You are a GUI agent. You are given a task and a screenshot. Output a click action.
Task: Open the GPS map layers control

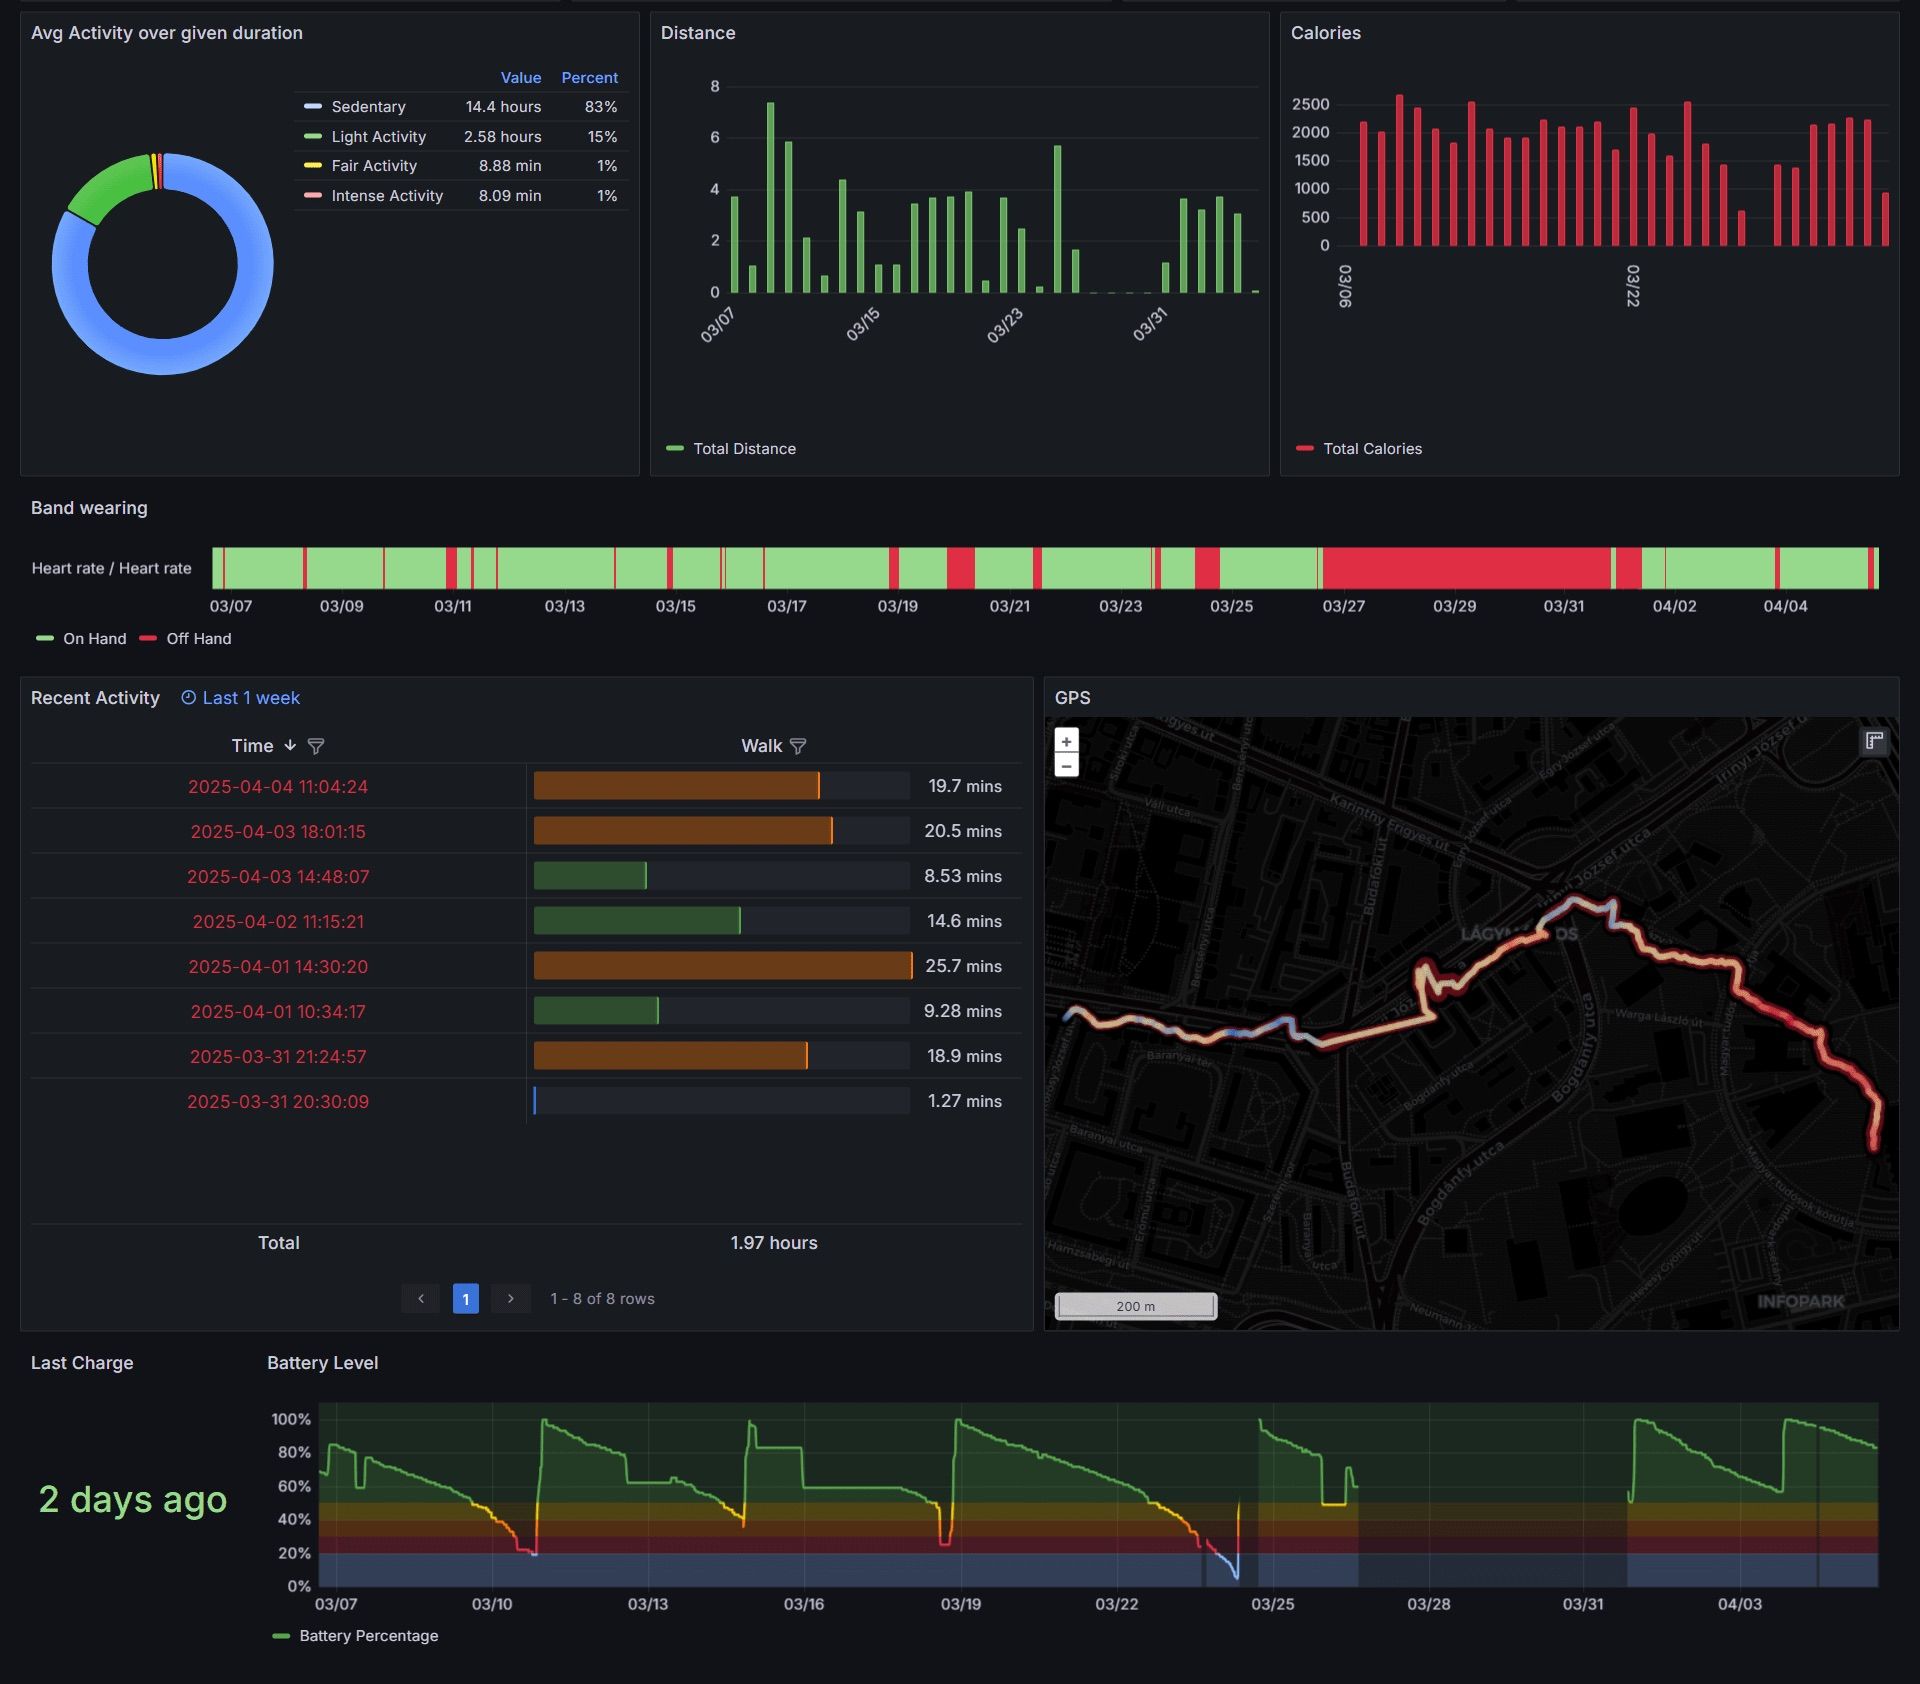point(1873,741)
